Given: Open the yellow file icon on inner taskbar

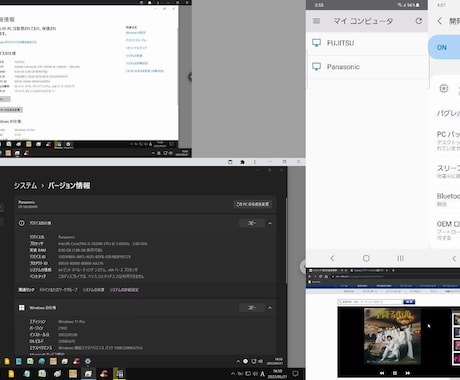Looking at the screenshot, I should (7, 361).
